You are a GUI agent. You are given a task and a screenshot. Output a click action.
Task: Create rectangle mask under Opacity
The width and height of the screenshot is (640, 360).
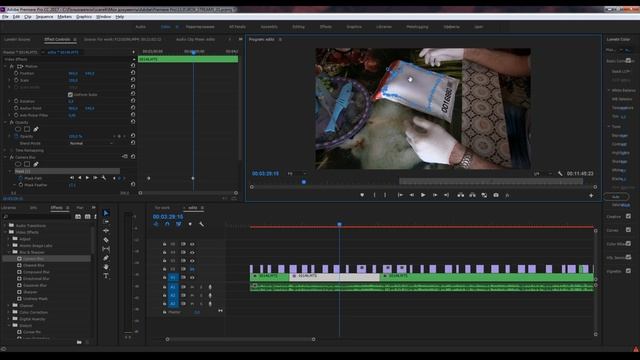point(27,129)
